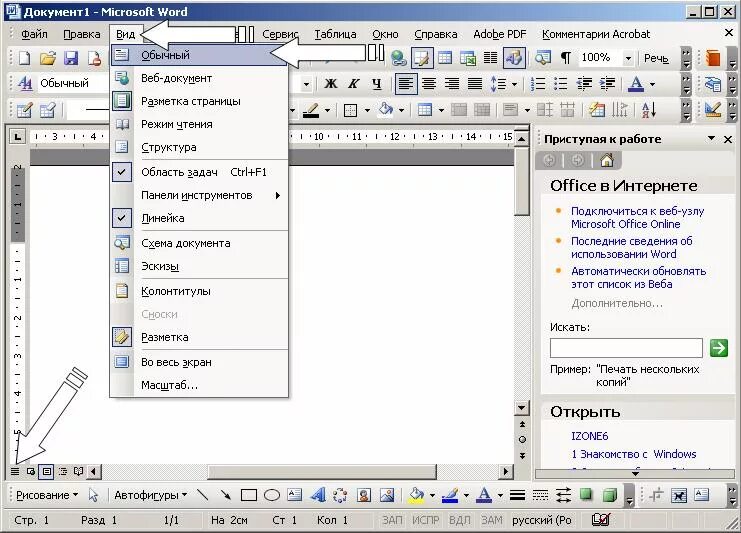Open the IZONE6 recent document

coord(589,436)
